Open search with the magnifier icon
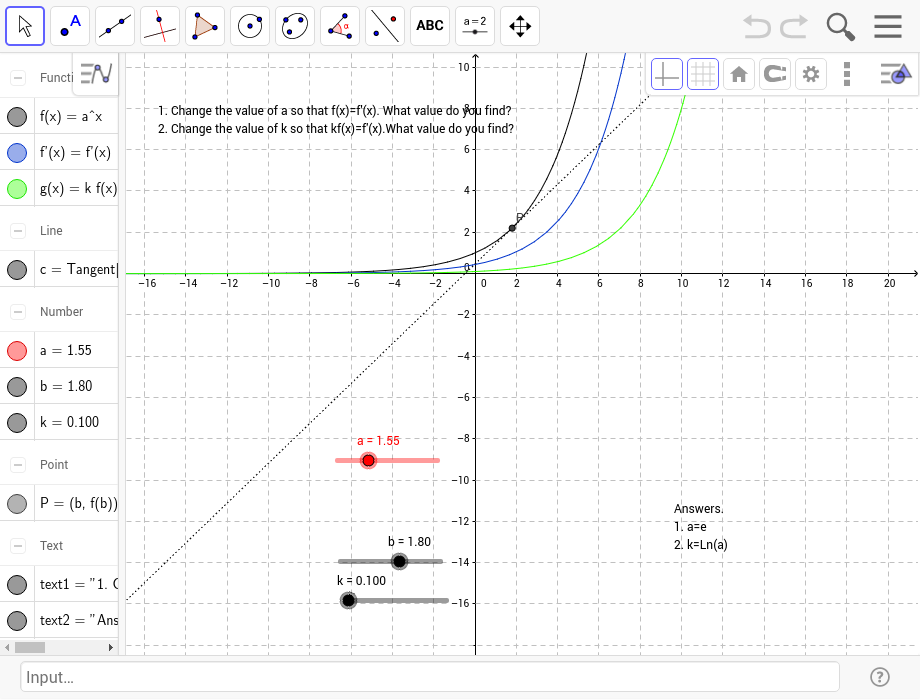The width and height of the screenshot is (920, 700). pyautogui.click(x=840, y=26)
